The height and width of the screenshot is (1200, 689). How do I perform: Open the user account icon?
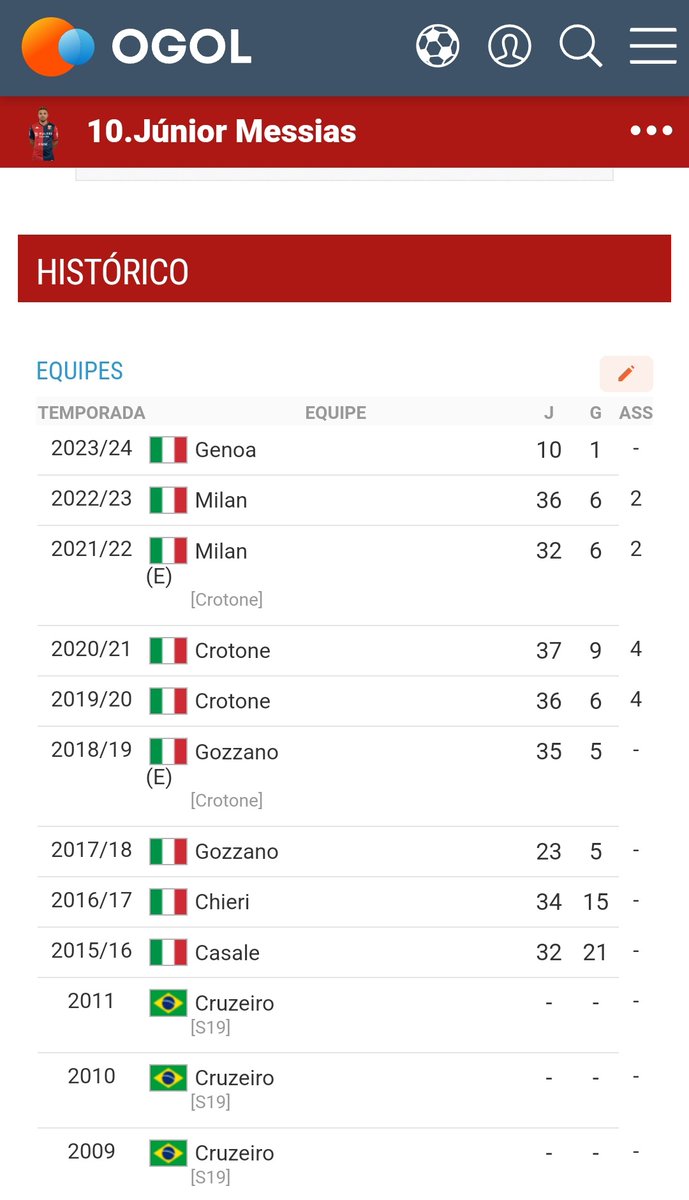(x=509, y=46)
